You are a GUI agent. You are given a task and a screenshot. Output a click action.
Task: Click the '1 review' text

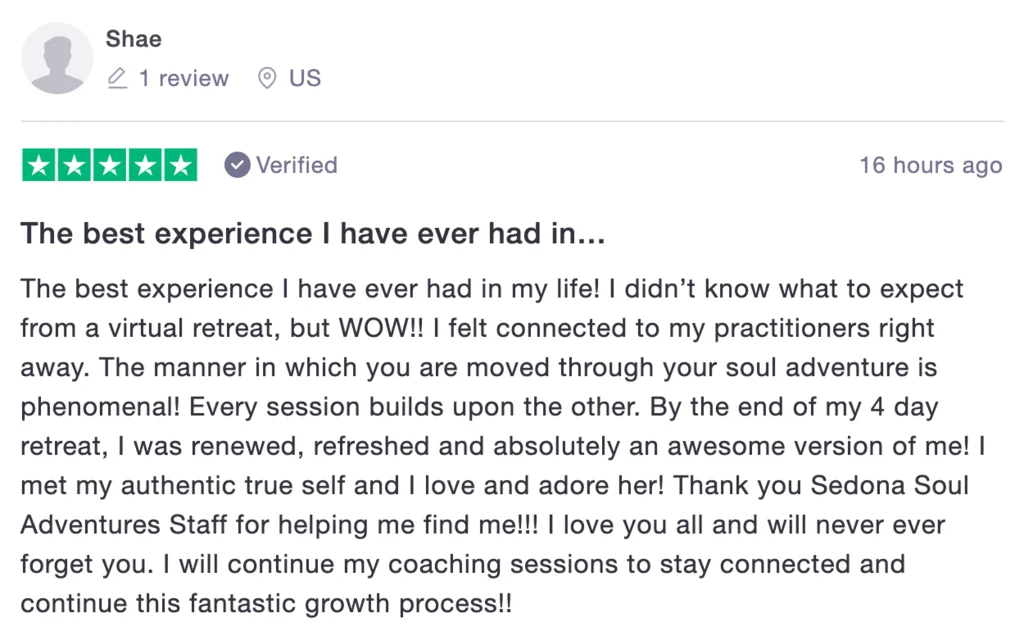183,78
